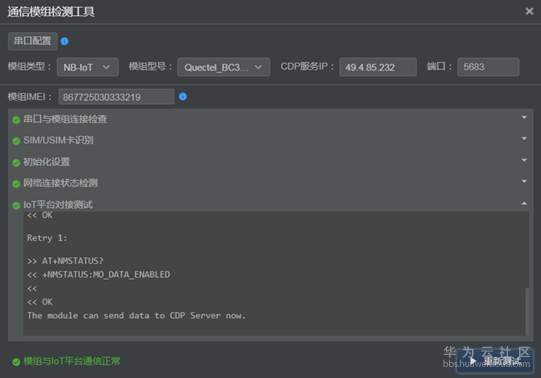Click the green check icon for IoT平台对接测试

pyautogui.click(x=16, y=206)
